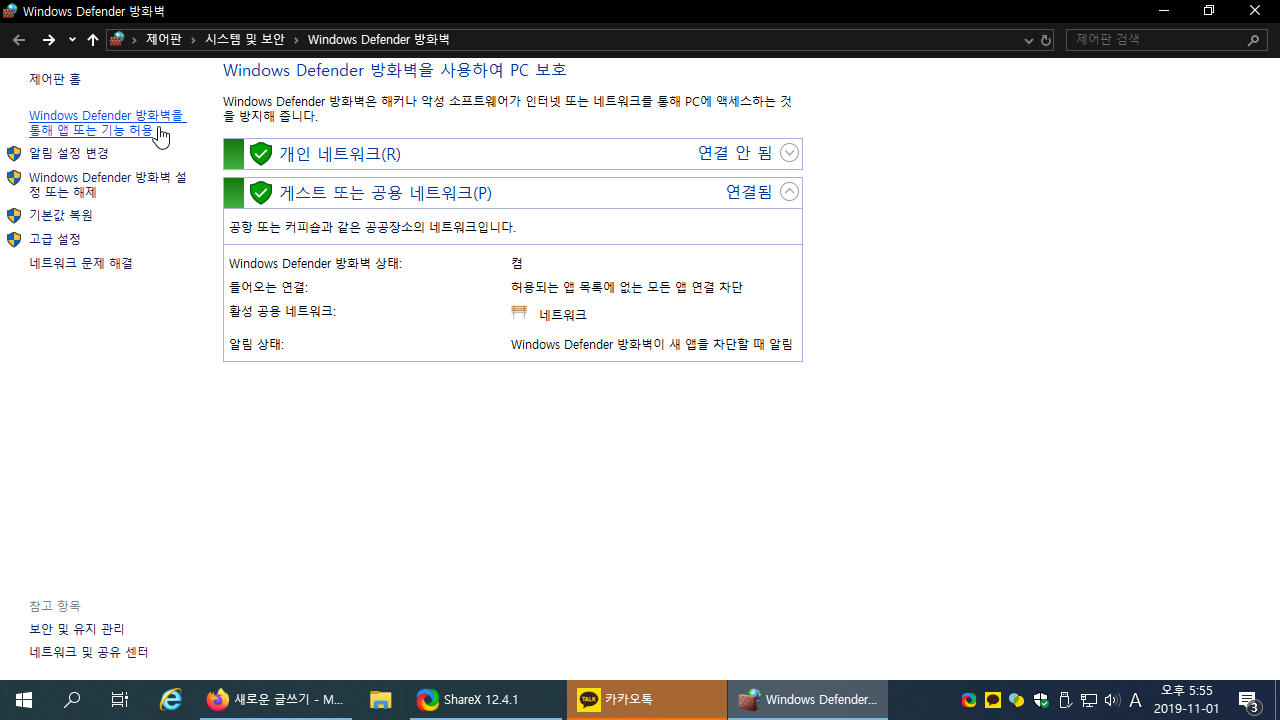This screenshot has width=1280, height=720.
Task: Click the Windows Defender 방화벽 상태 label
Action: pyautogui.click(x=315, y=264)
